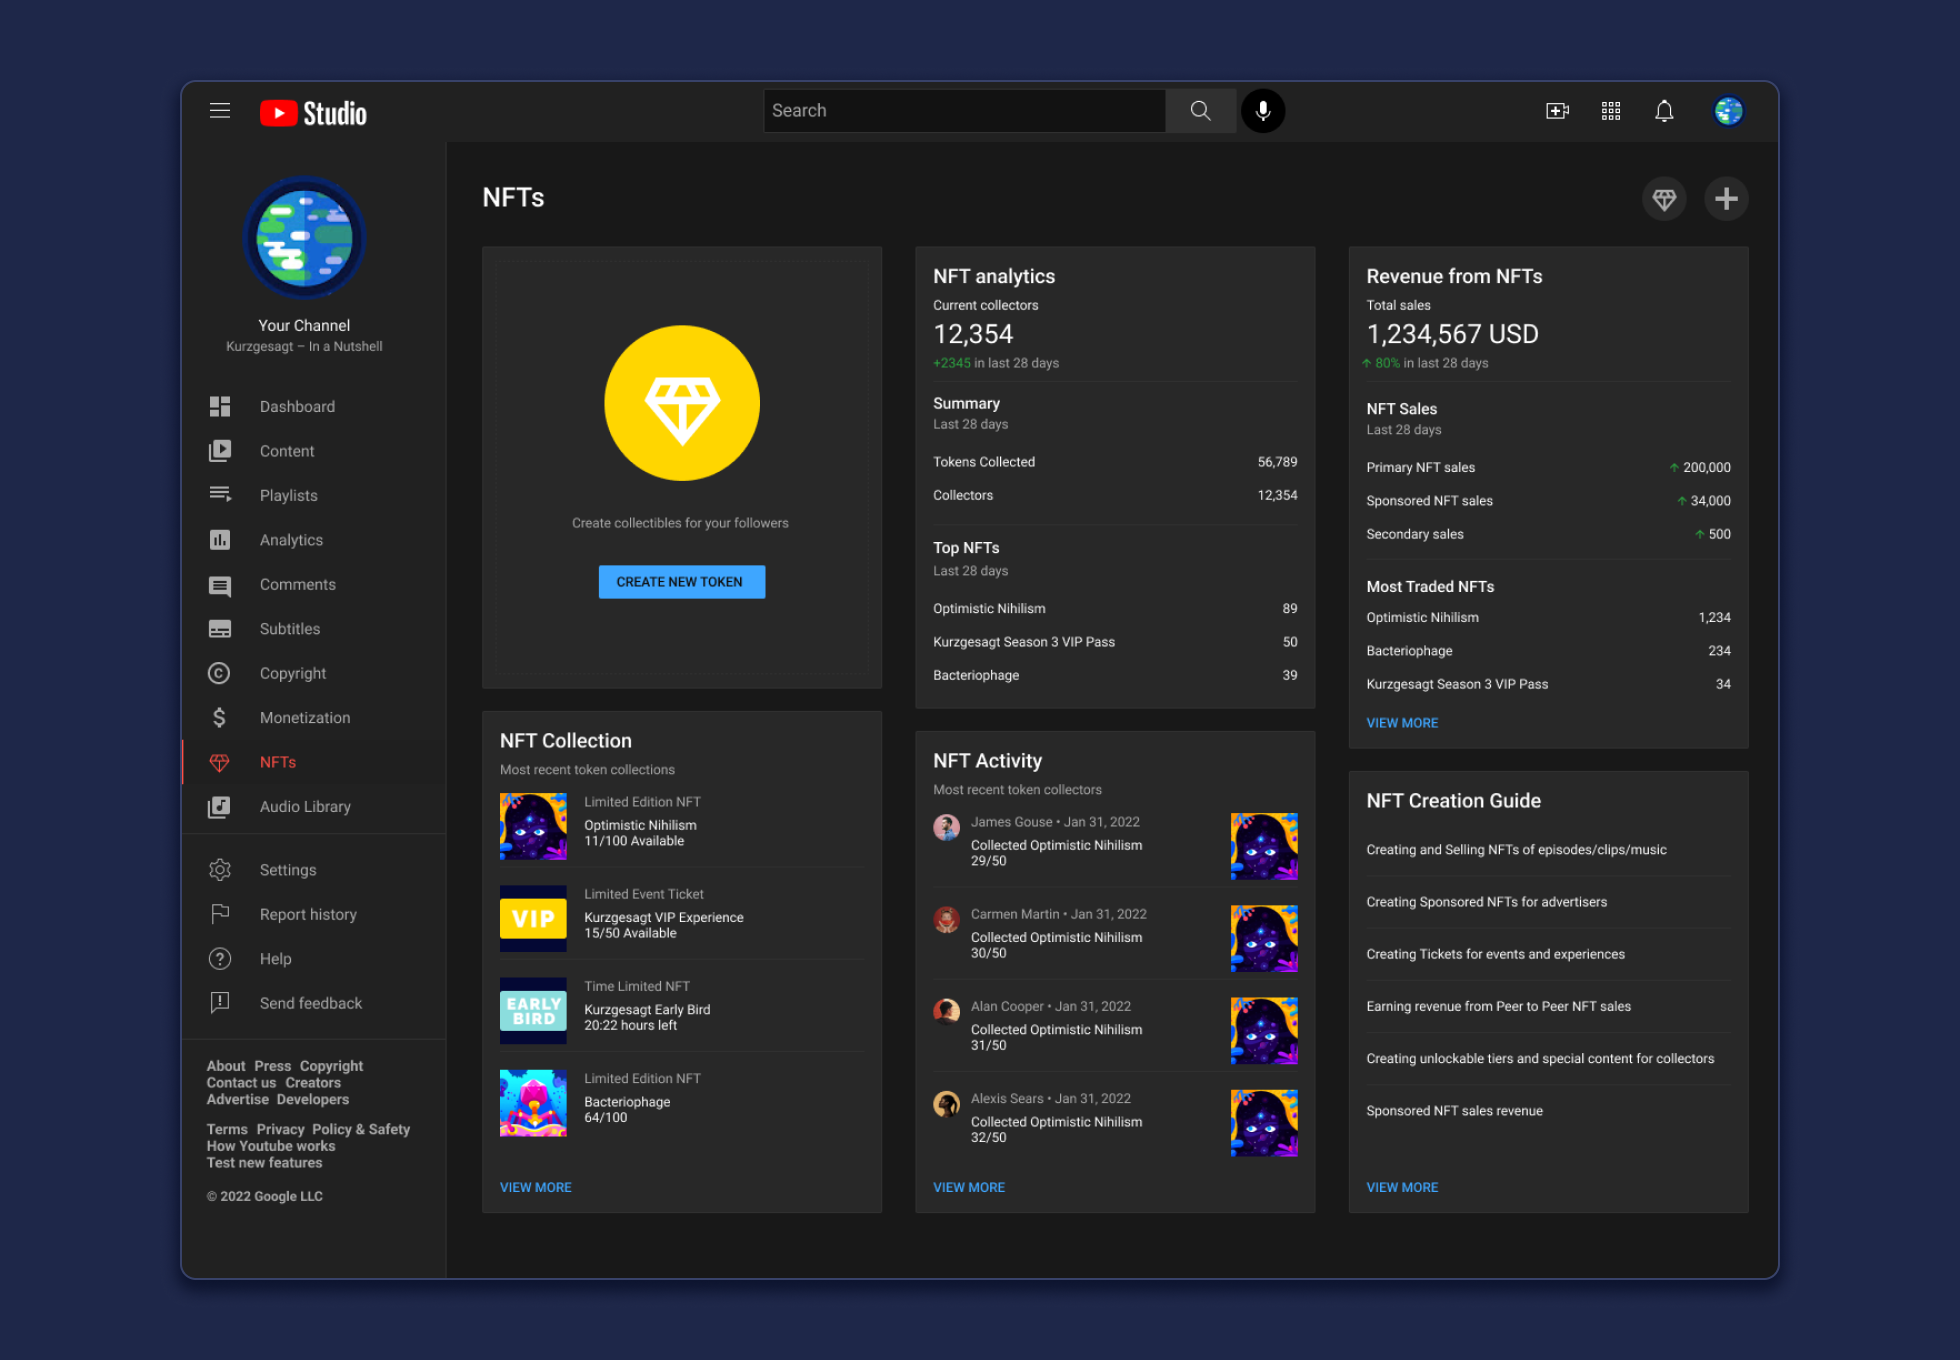Click Alan Cooper's profile avatar
1960x1360 pixels.
click(946, 1011)
